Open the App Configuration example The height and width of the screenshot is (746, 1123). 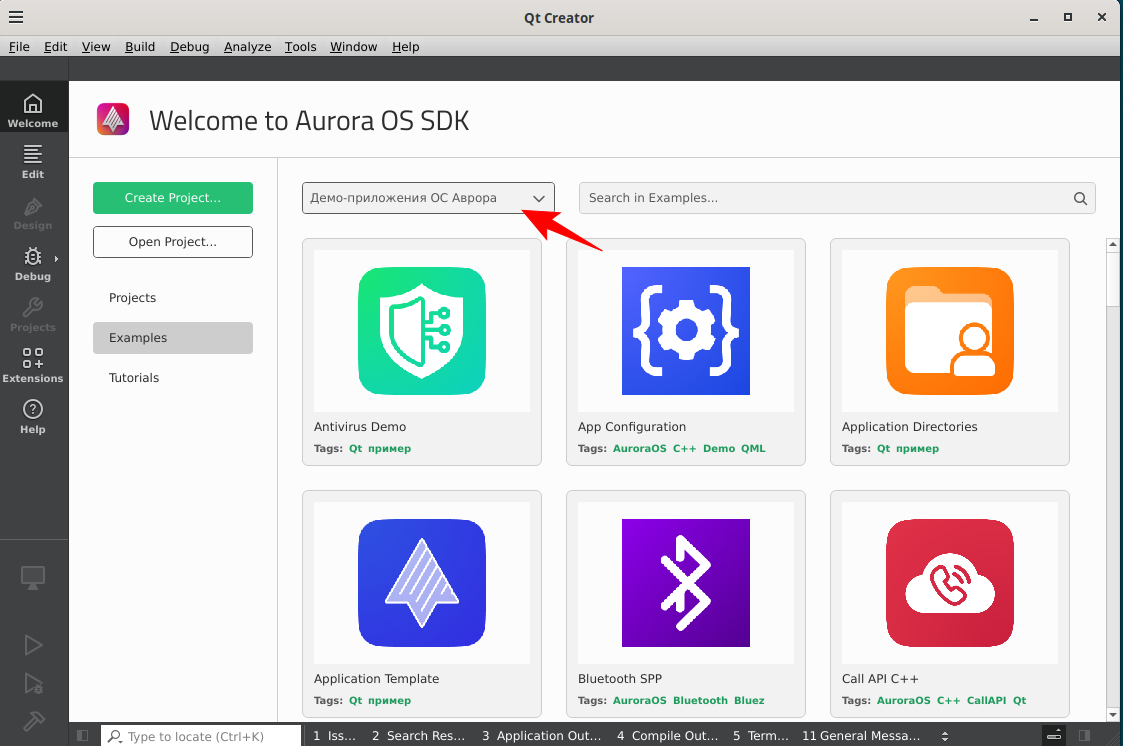[685, 352]
